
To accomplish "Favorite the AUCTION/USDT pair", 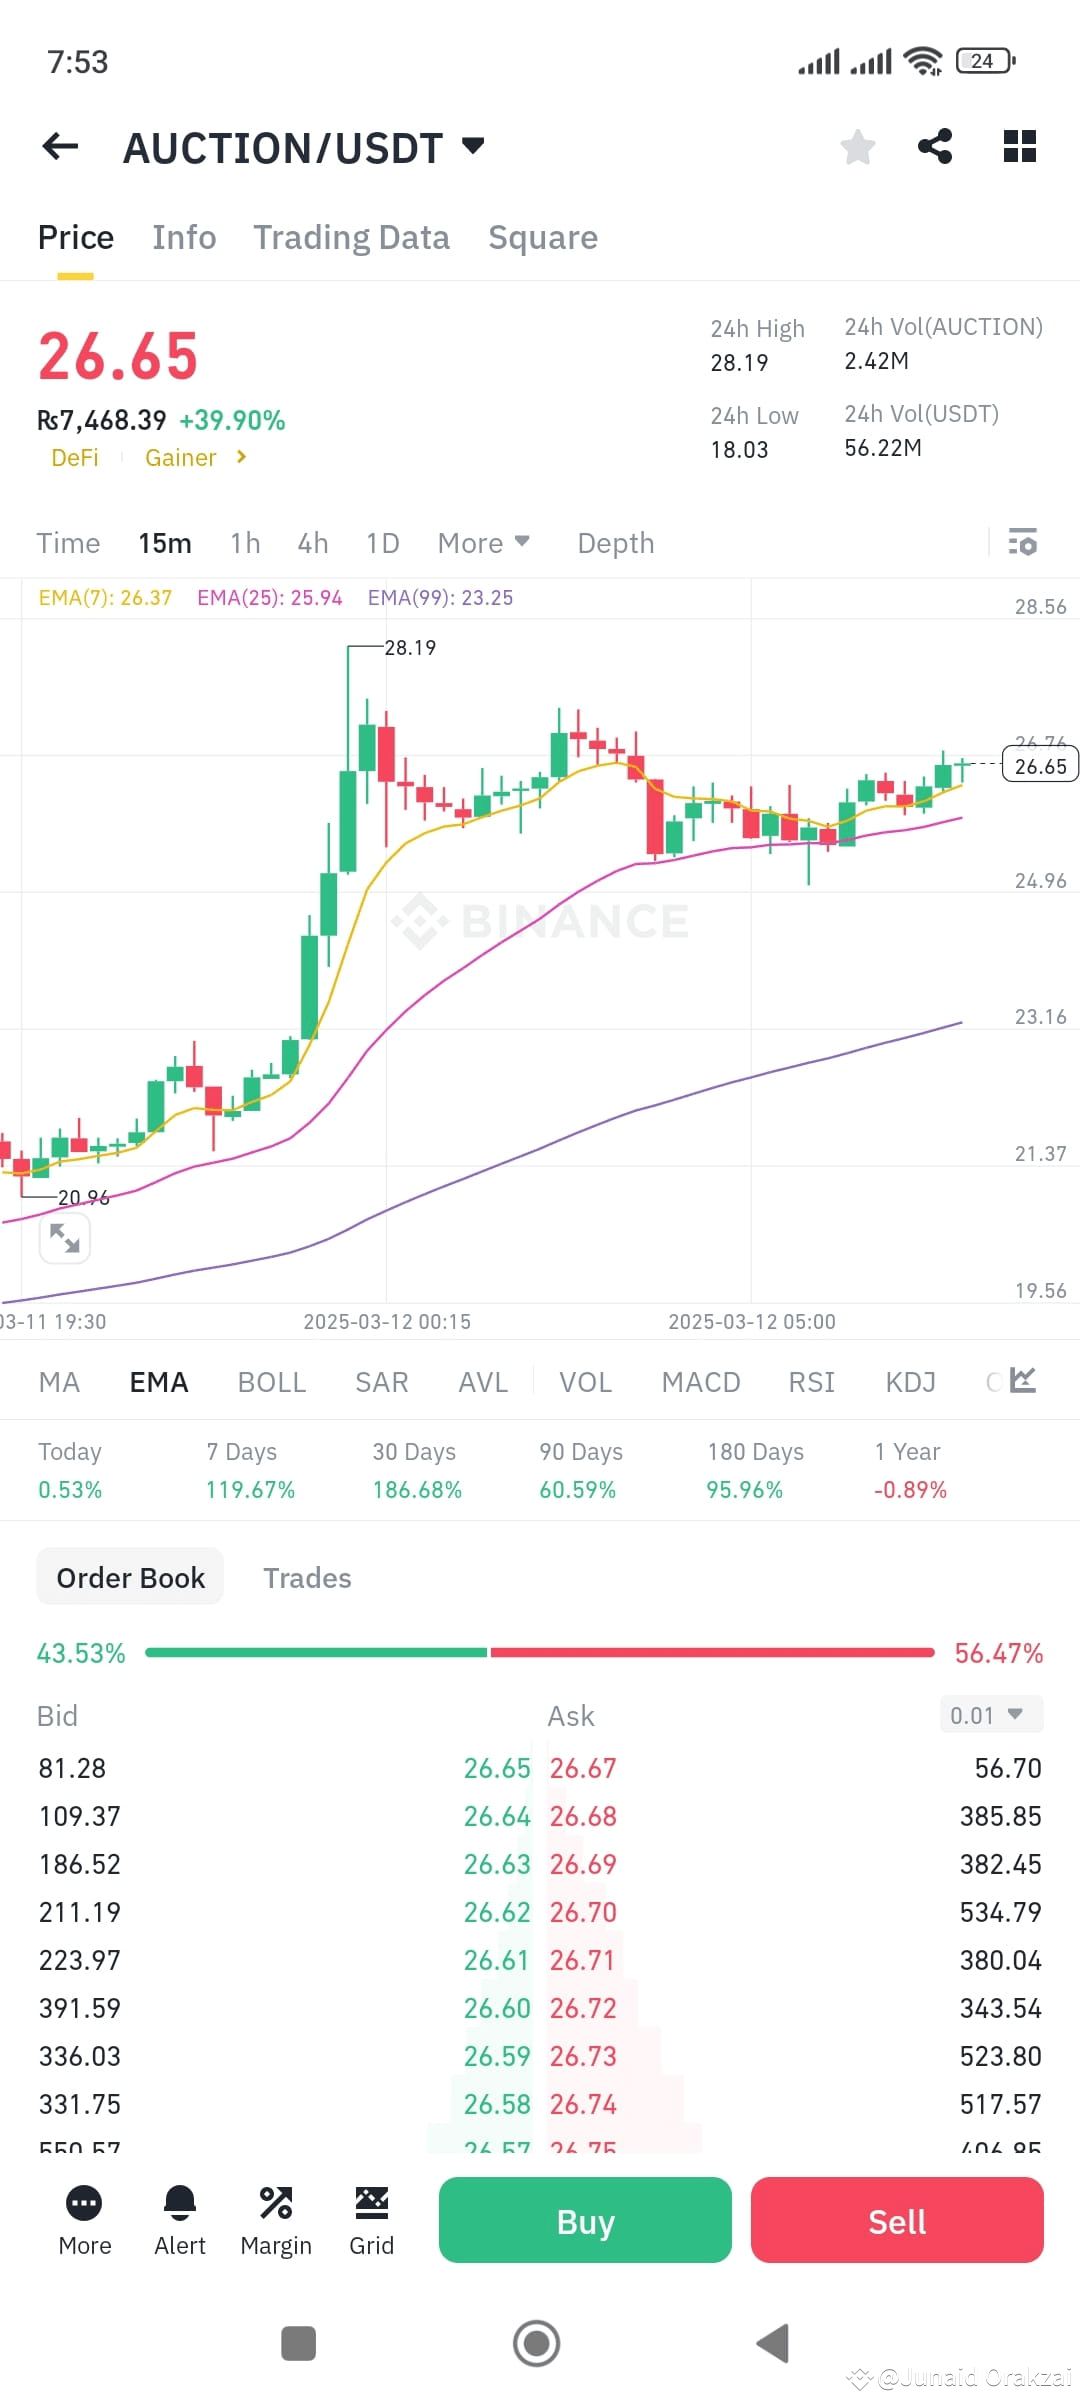I will point(857,147).
